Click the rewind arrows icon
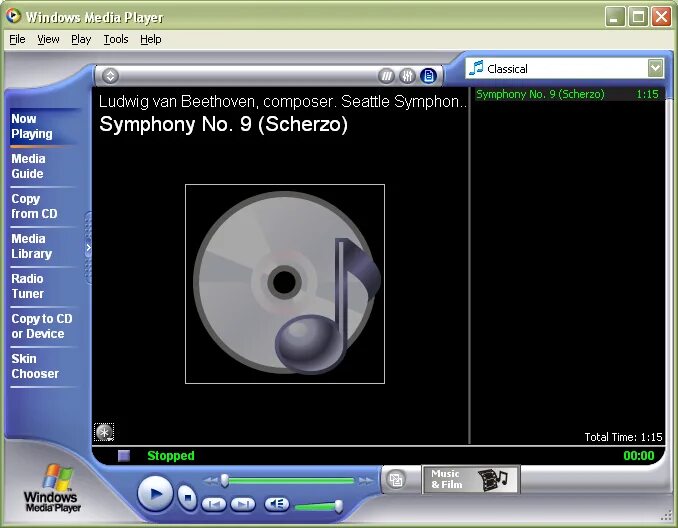This screenshot has height=528, width=678. pyautogui.click(x=211, y=480)
